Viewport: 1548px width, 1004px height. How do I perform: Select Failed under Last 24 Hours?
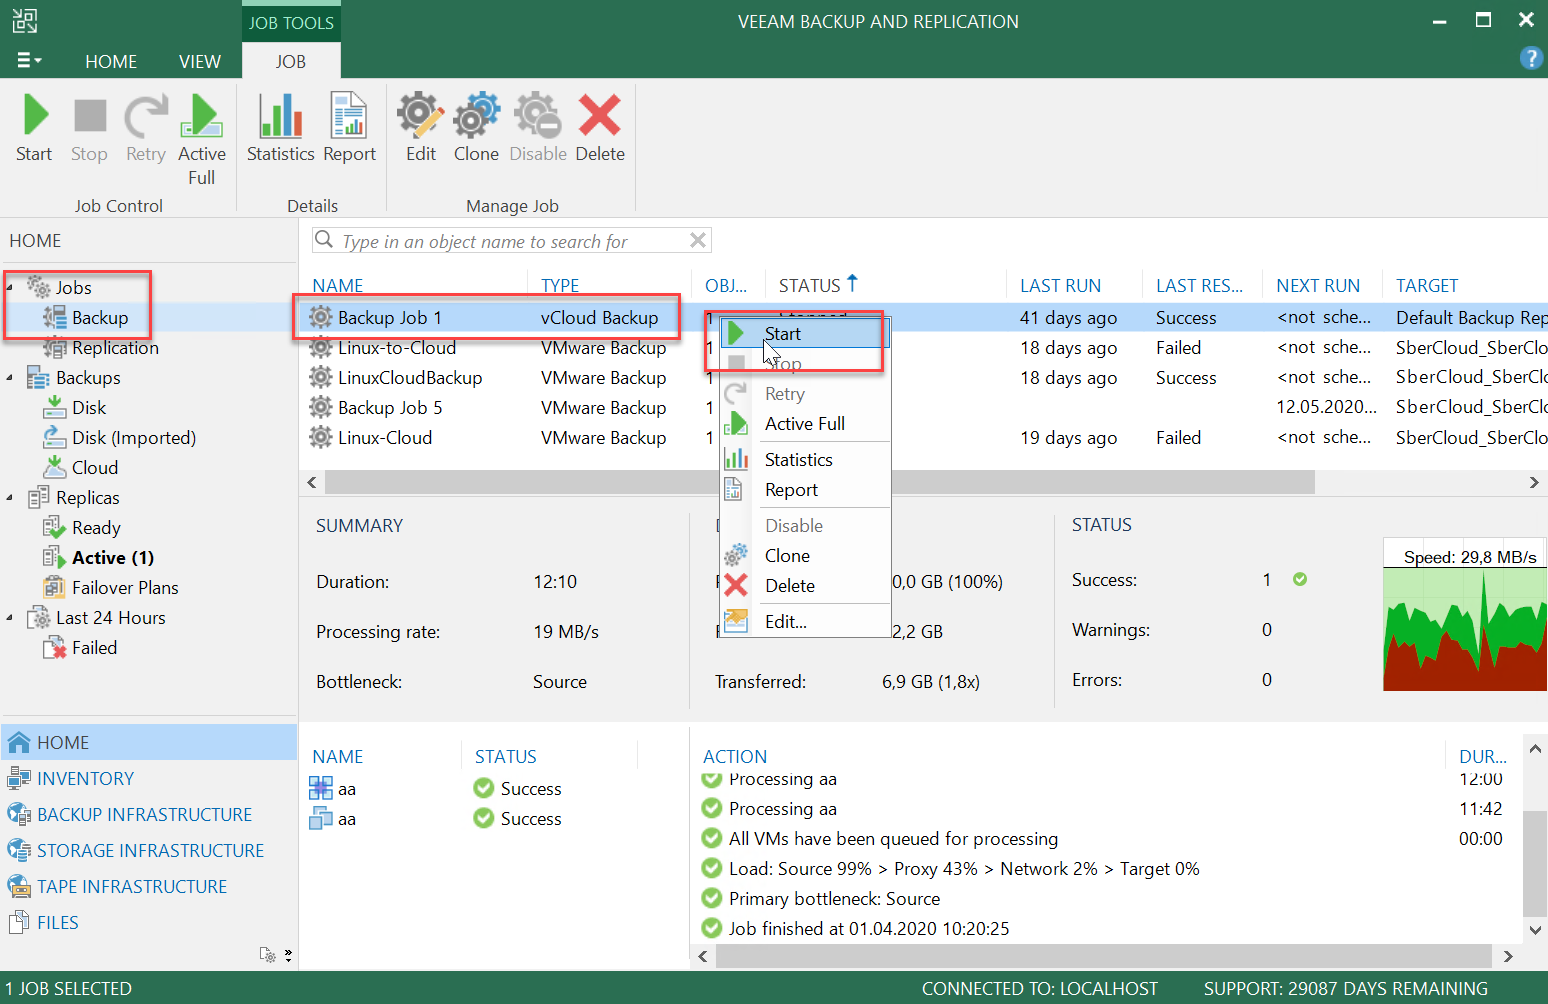[x=94, y=648]
